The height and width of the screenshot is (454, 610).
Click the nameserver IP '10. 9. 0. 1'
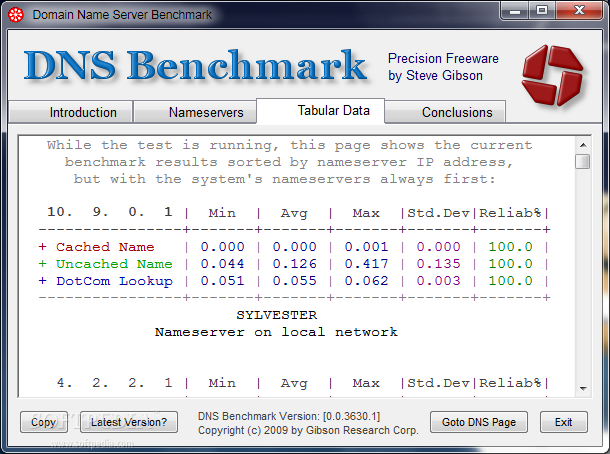pyautogui.click(x=110, y=212)
